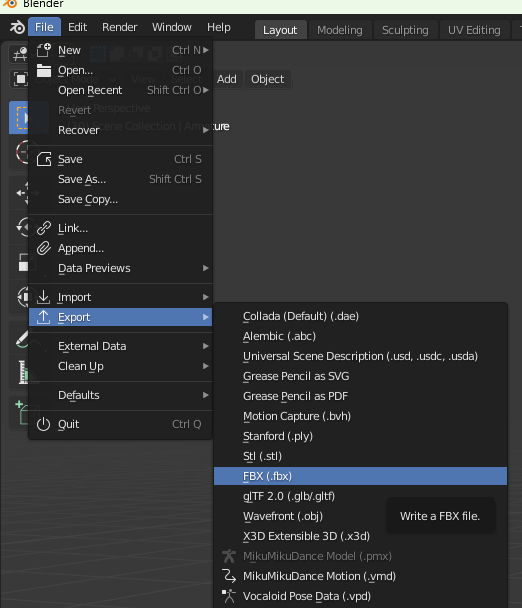This screenshot has width=522, height=608.
Task: Choose Append... from File menu
Action: (121, 248)
